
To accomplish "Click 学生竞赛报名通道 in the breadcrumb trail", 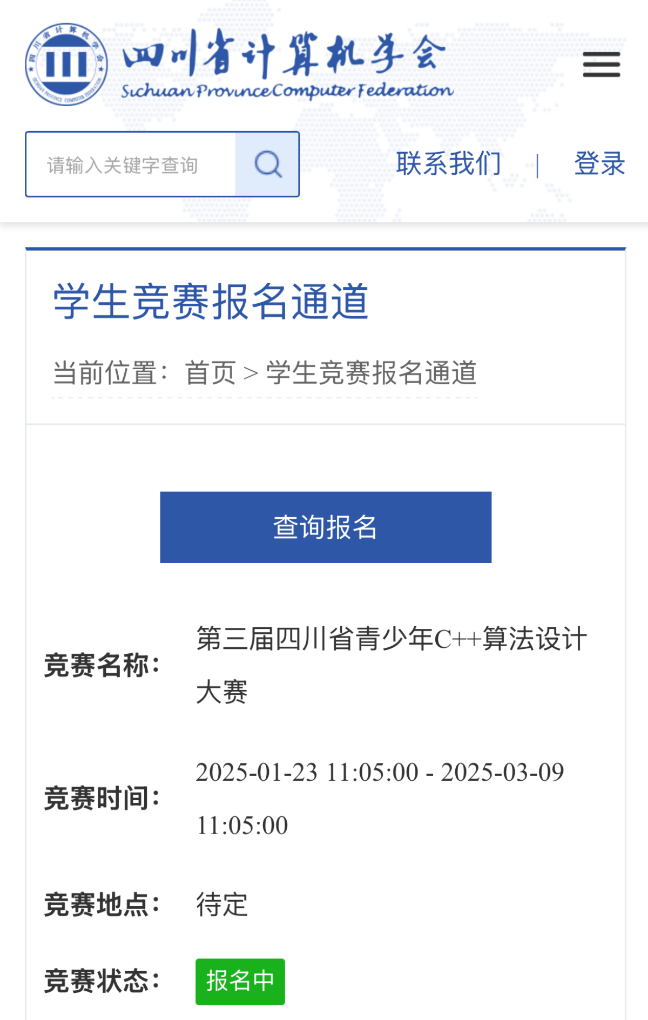I will [x=371, y=373].
